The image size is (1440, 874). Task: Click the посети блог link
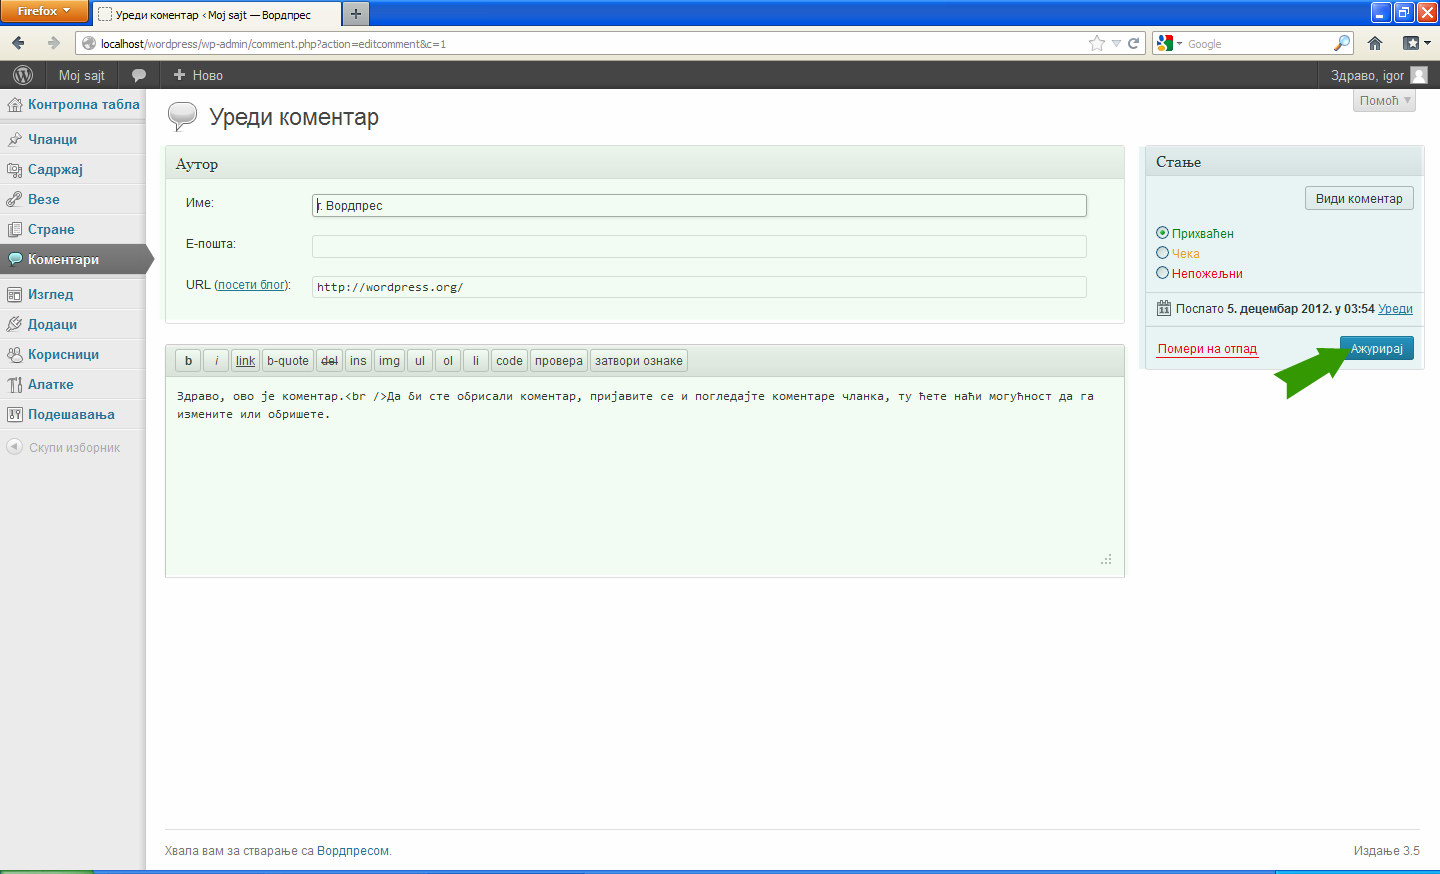point(252,285)
